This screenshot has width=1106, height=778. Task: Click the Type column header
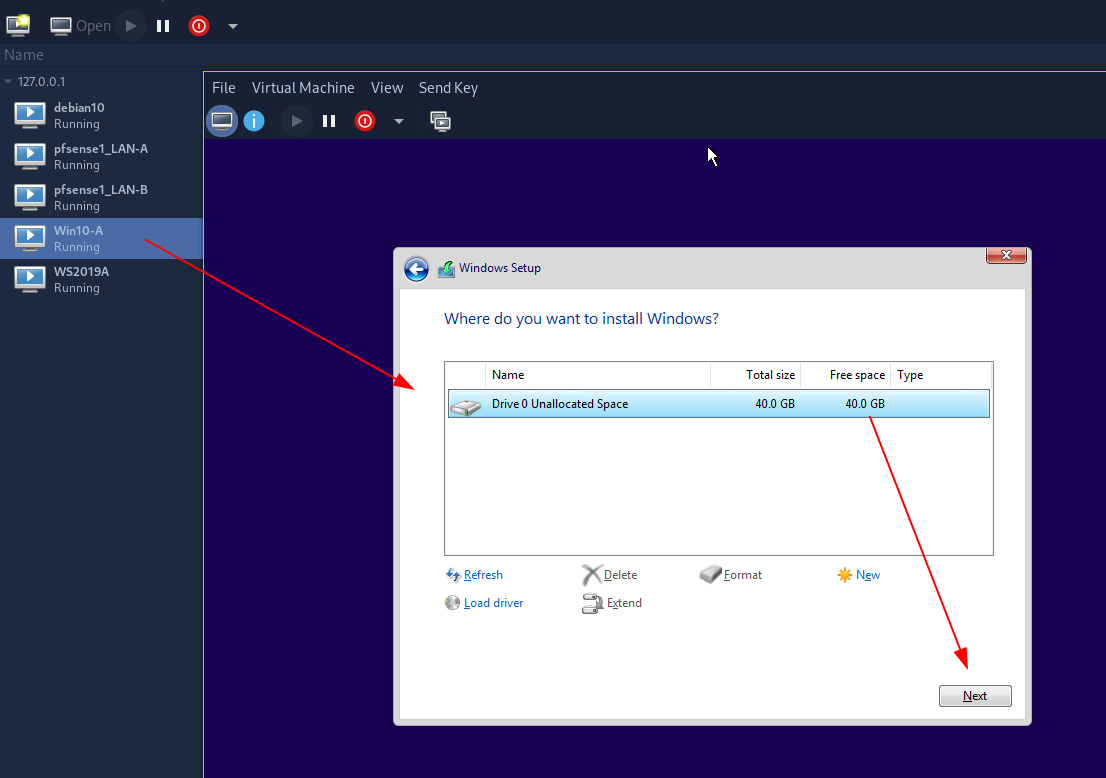pos(941,375)
